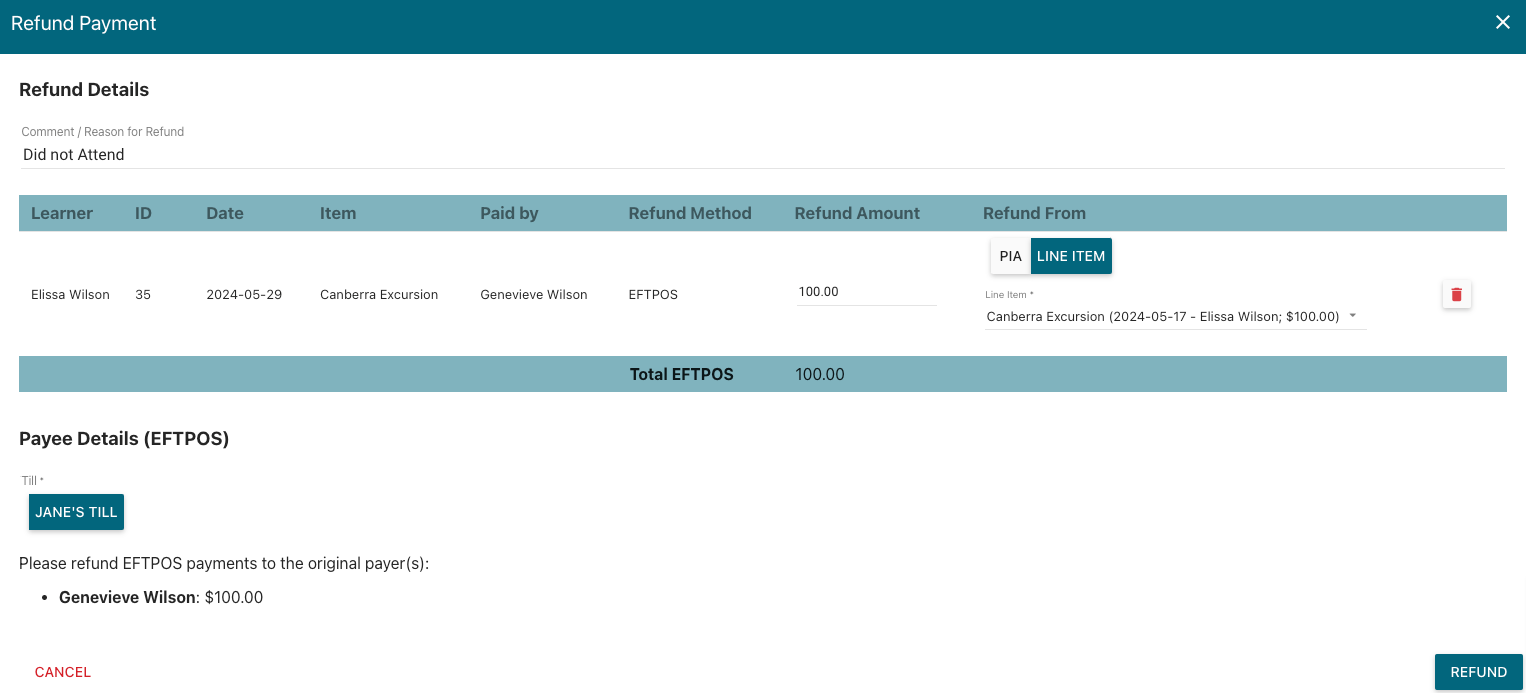Select JANE'S TILL as the payout till
Image resolution: width=1526 pixels, height=693 pixels.
point(76,511)
